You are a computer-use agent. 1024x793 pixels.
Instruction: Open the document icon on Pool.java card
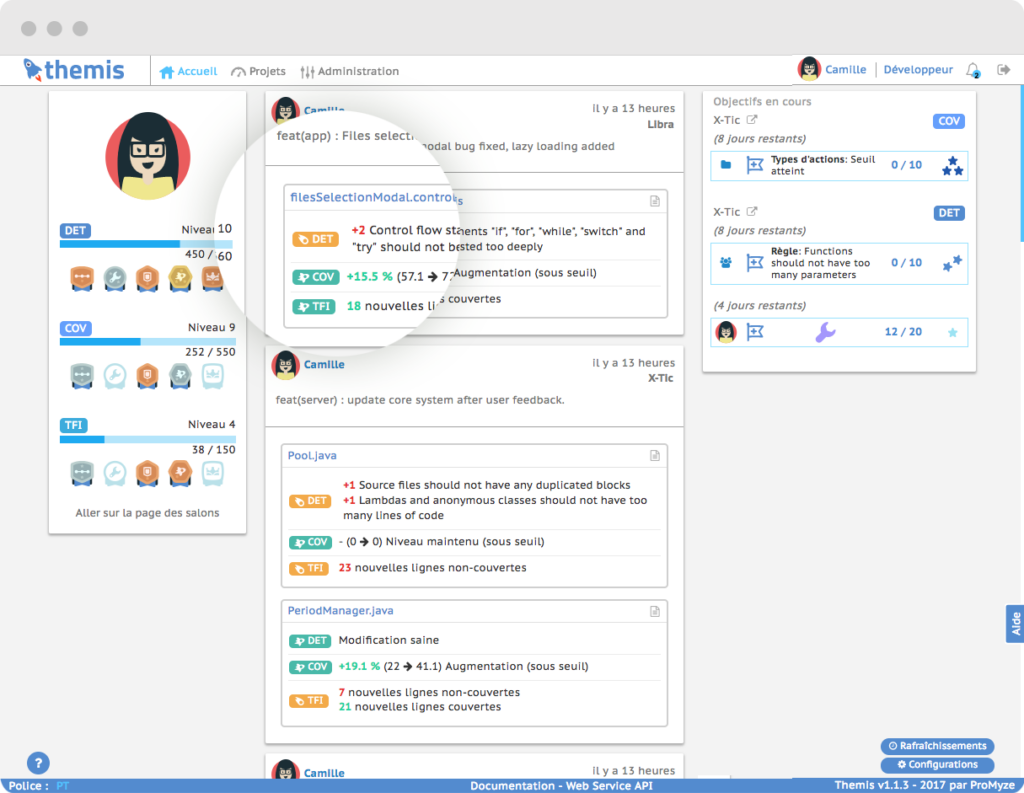(x=655, y=454)
